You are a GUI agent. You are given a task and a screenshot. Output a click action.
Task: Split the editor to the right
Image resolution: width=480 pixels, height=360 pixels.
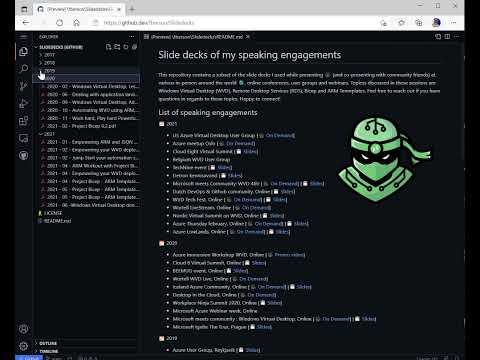pos(447,36)
